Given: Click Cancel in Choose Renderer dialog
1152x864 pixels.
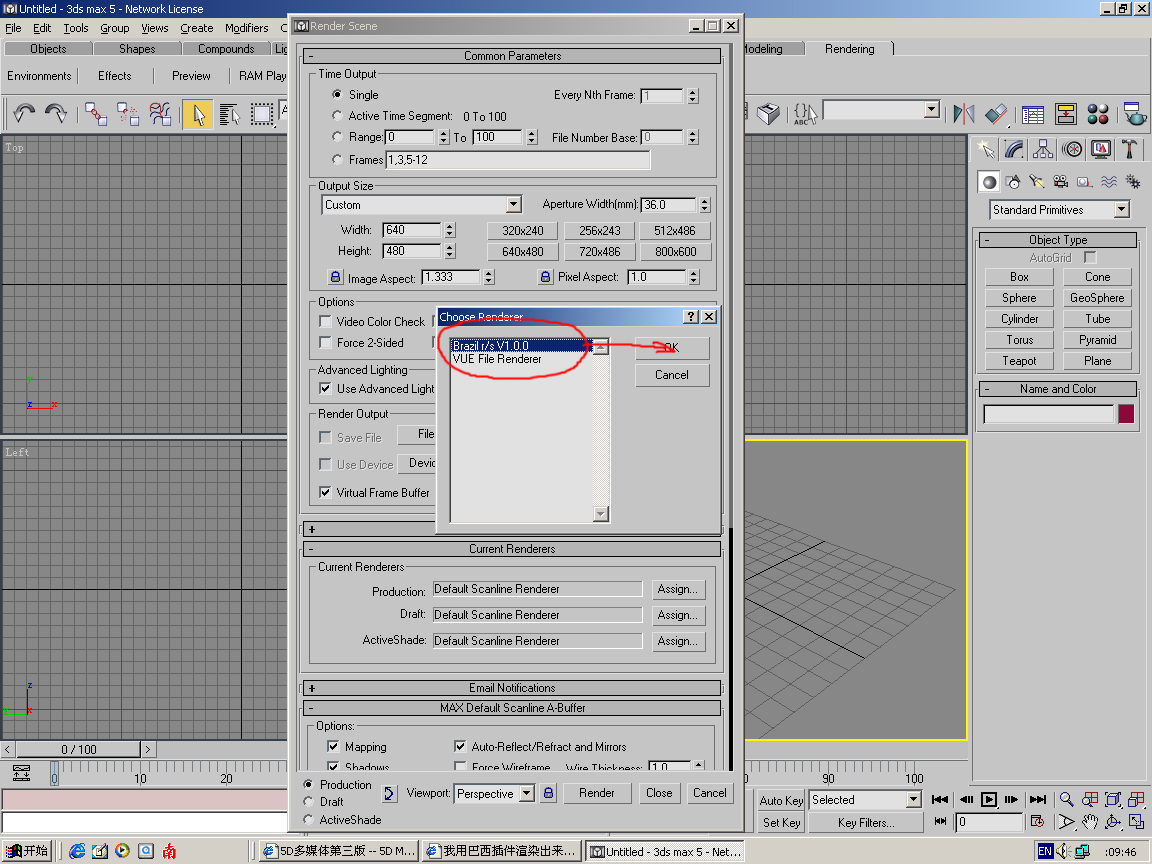Looking at the screenshot, I should (672, 375).
